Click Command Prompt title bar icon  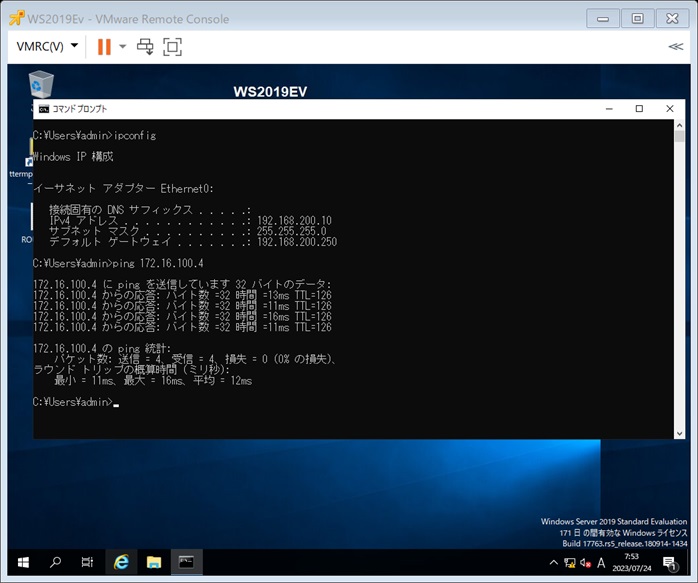click(44, 109)
